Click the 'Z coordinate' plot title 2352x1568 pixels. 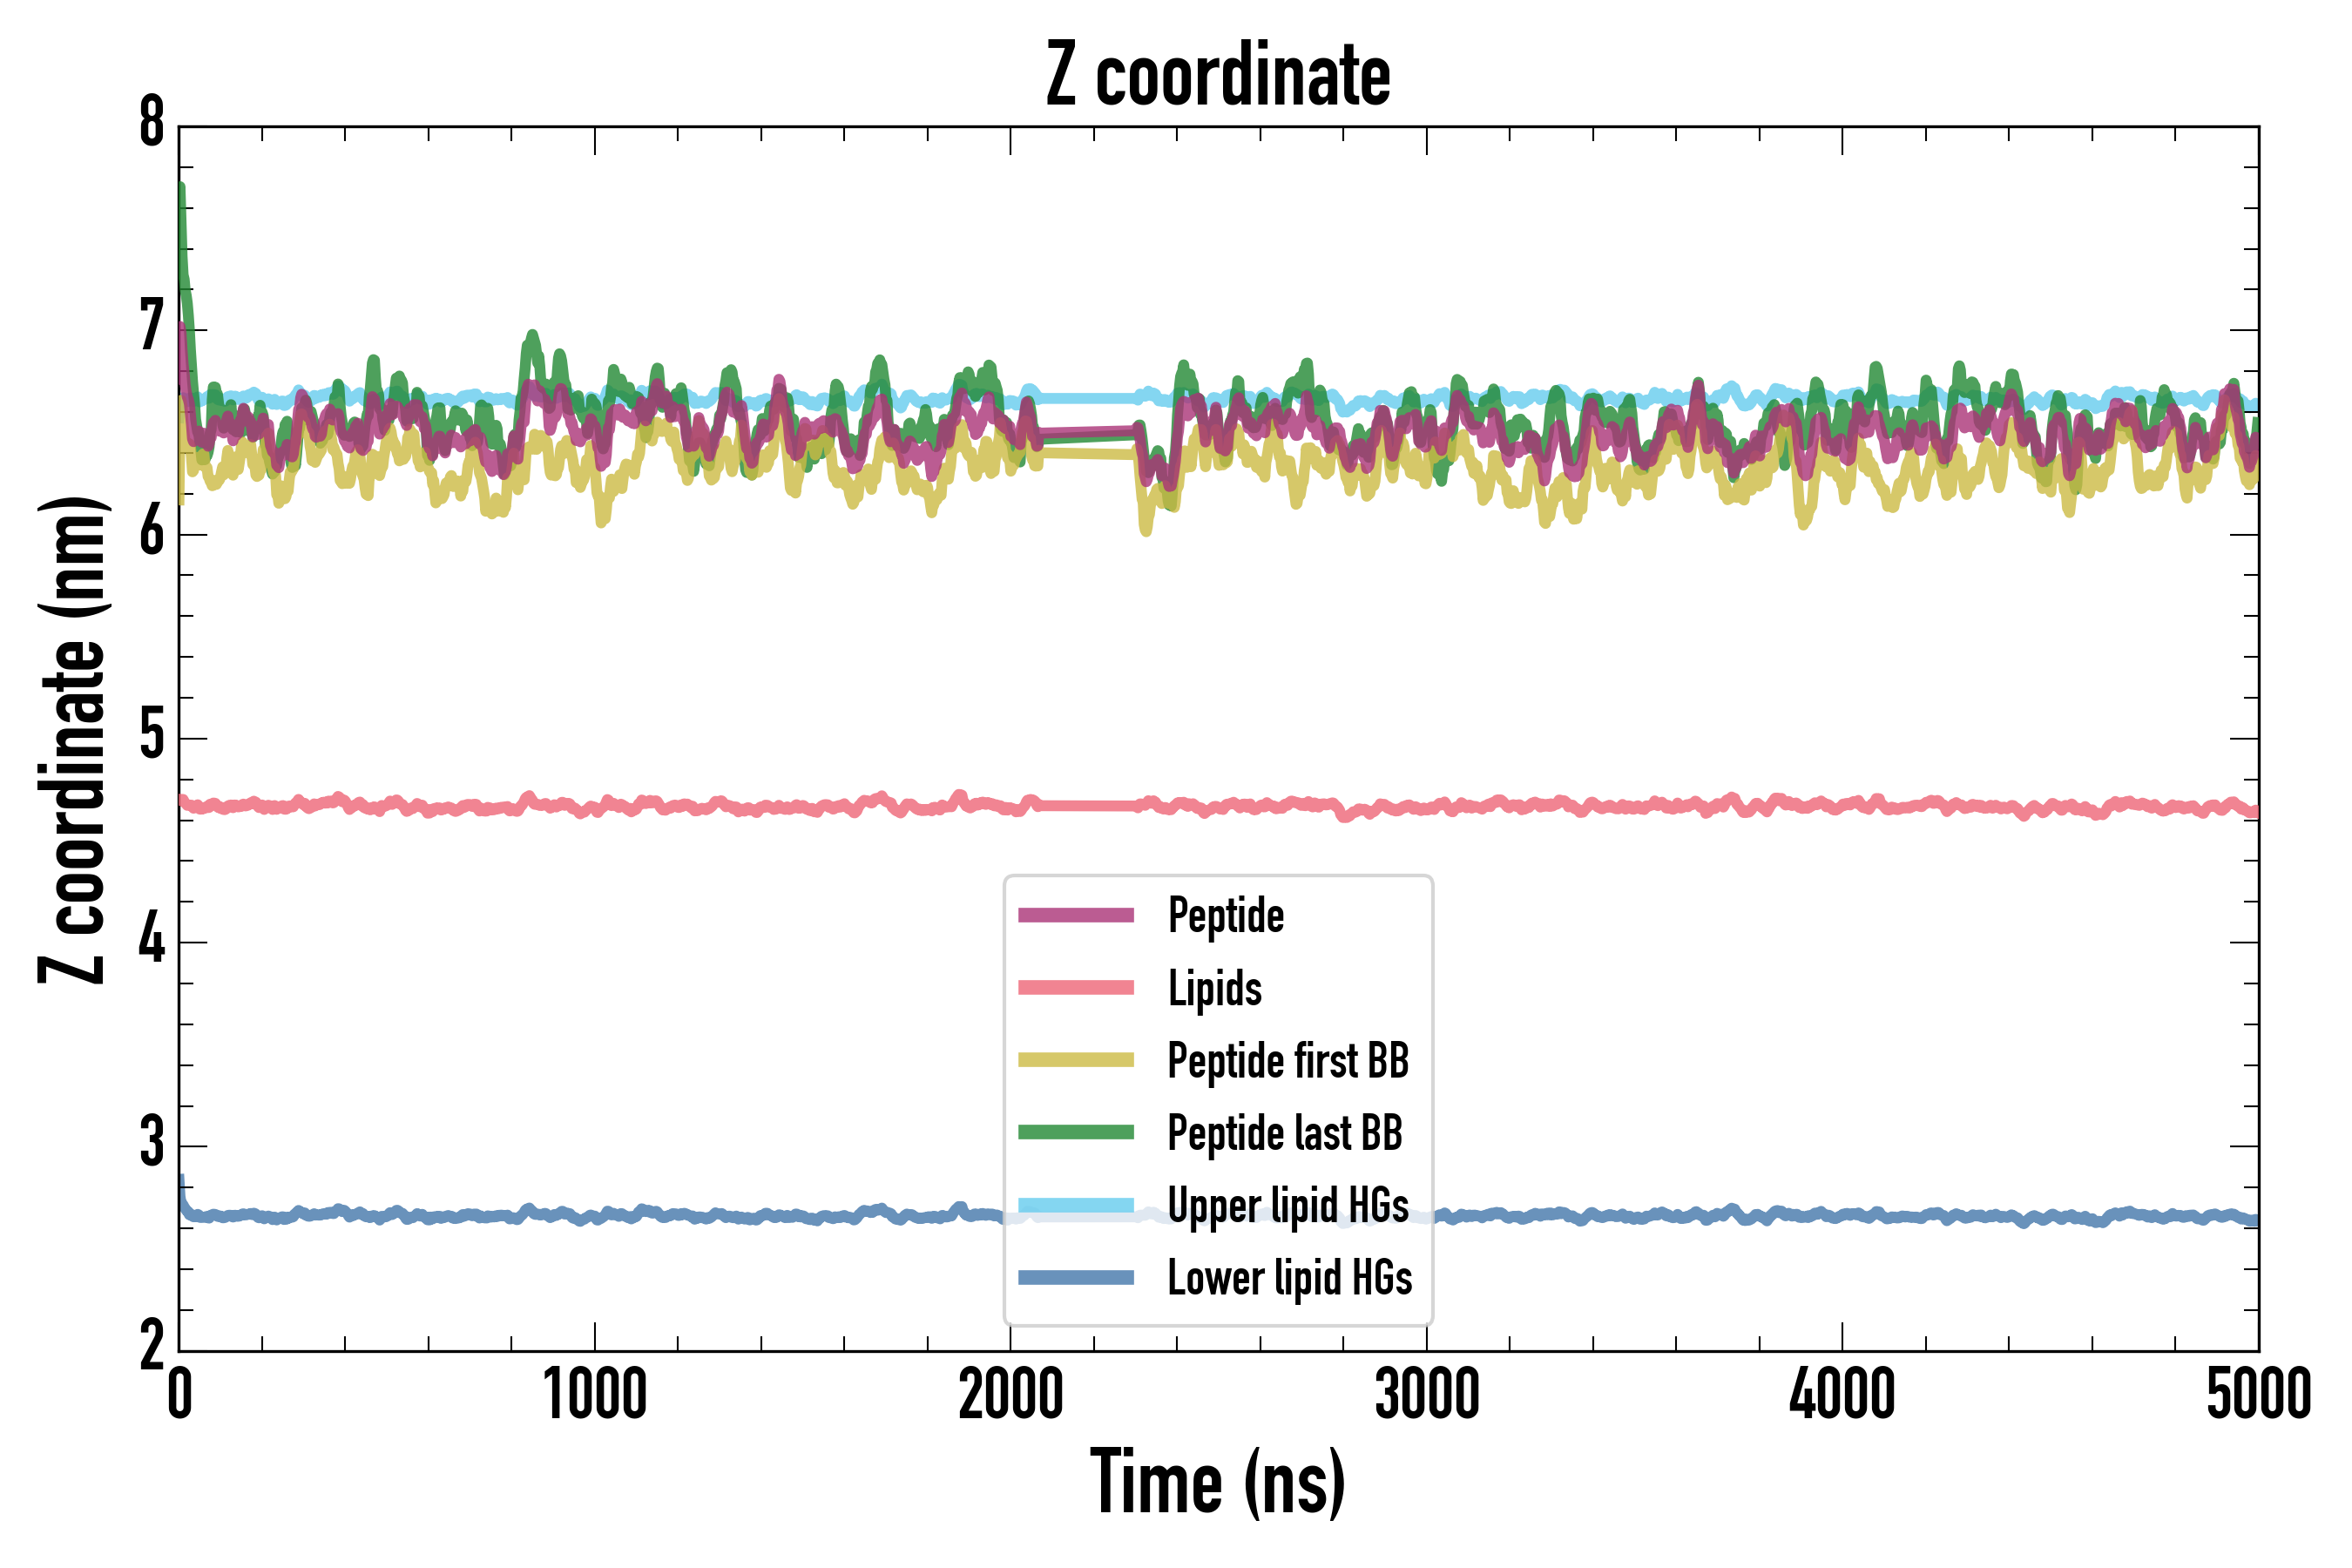pyautogui.click(x=1218, y=75)
